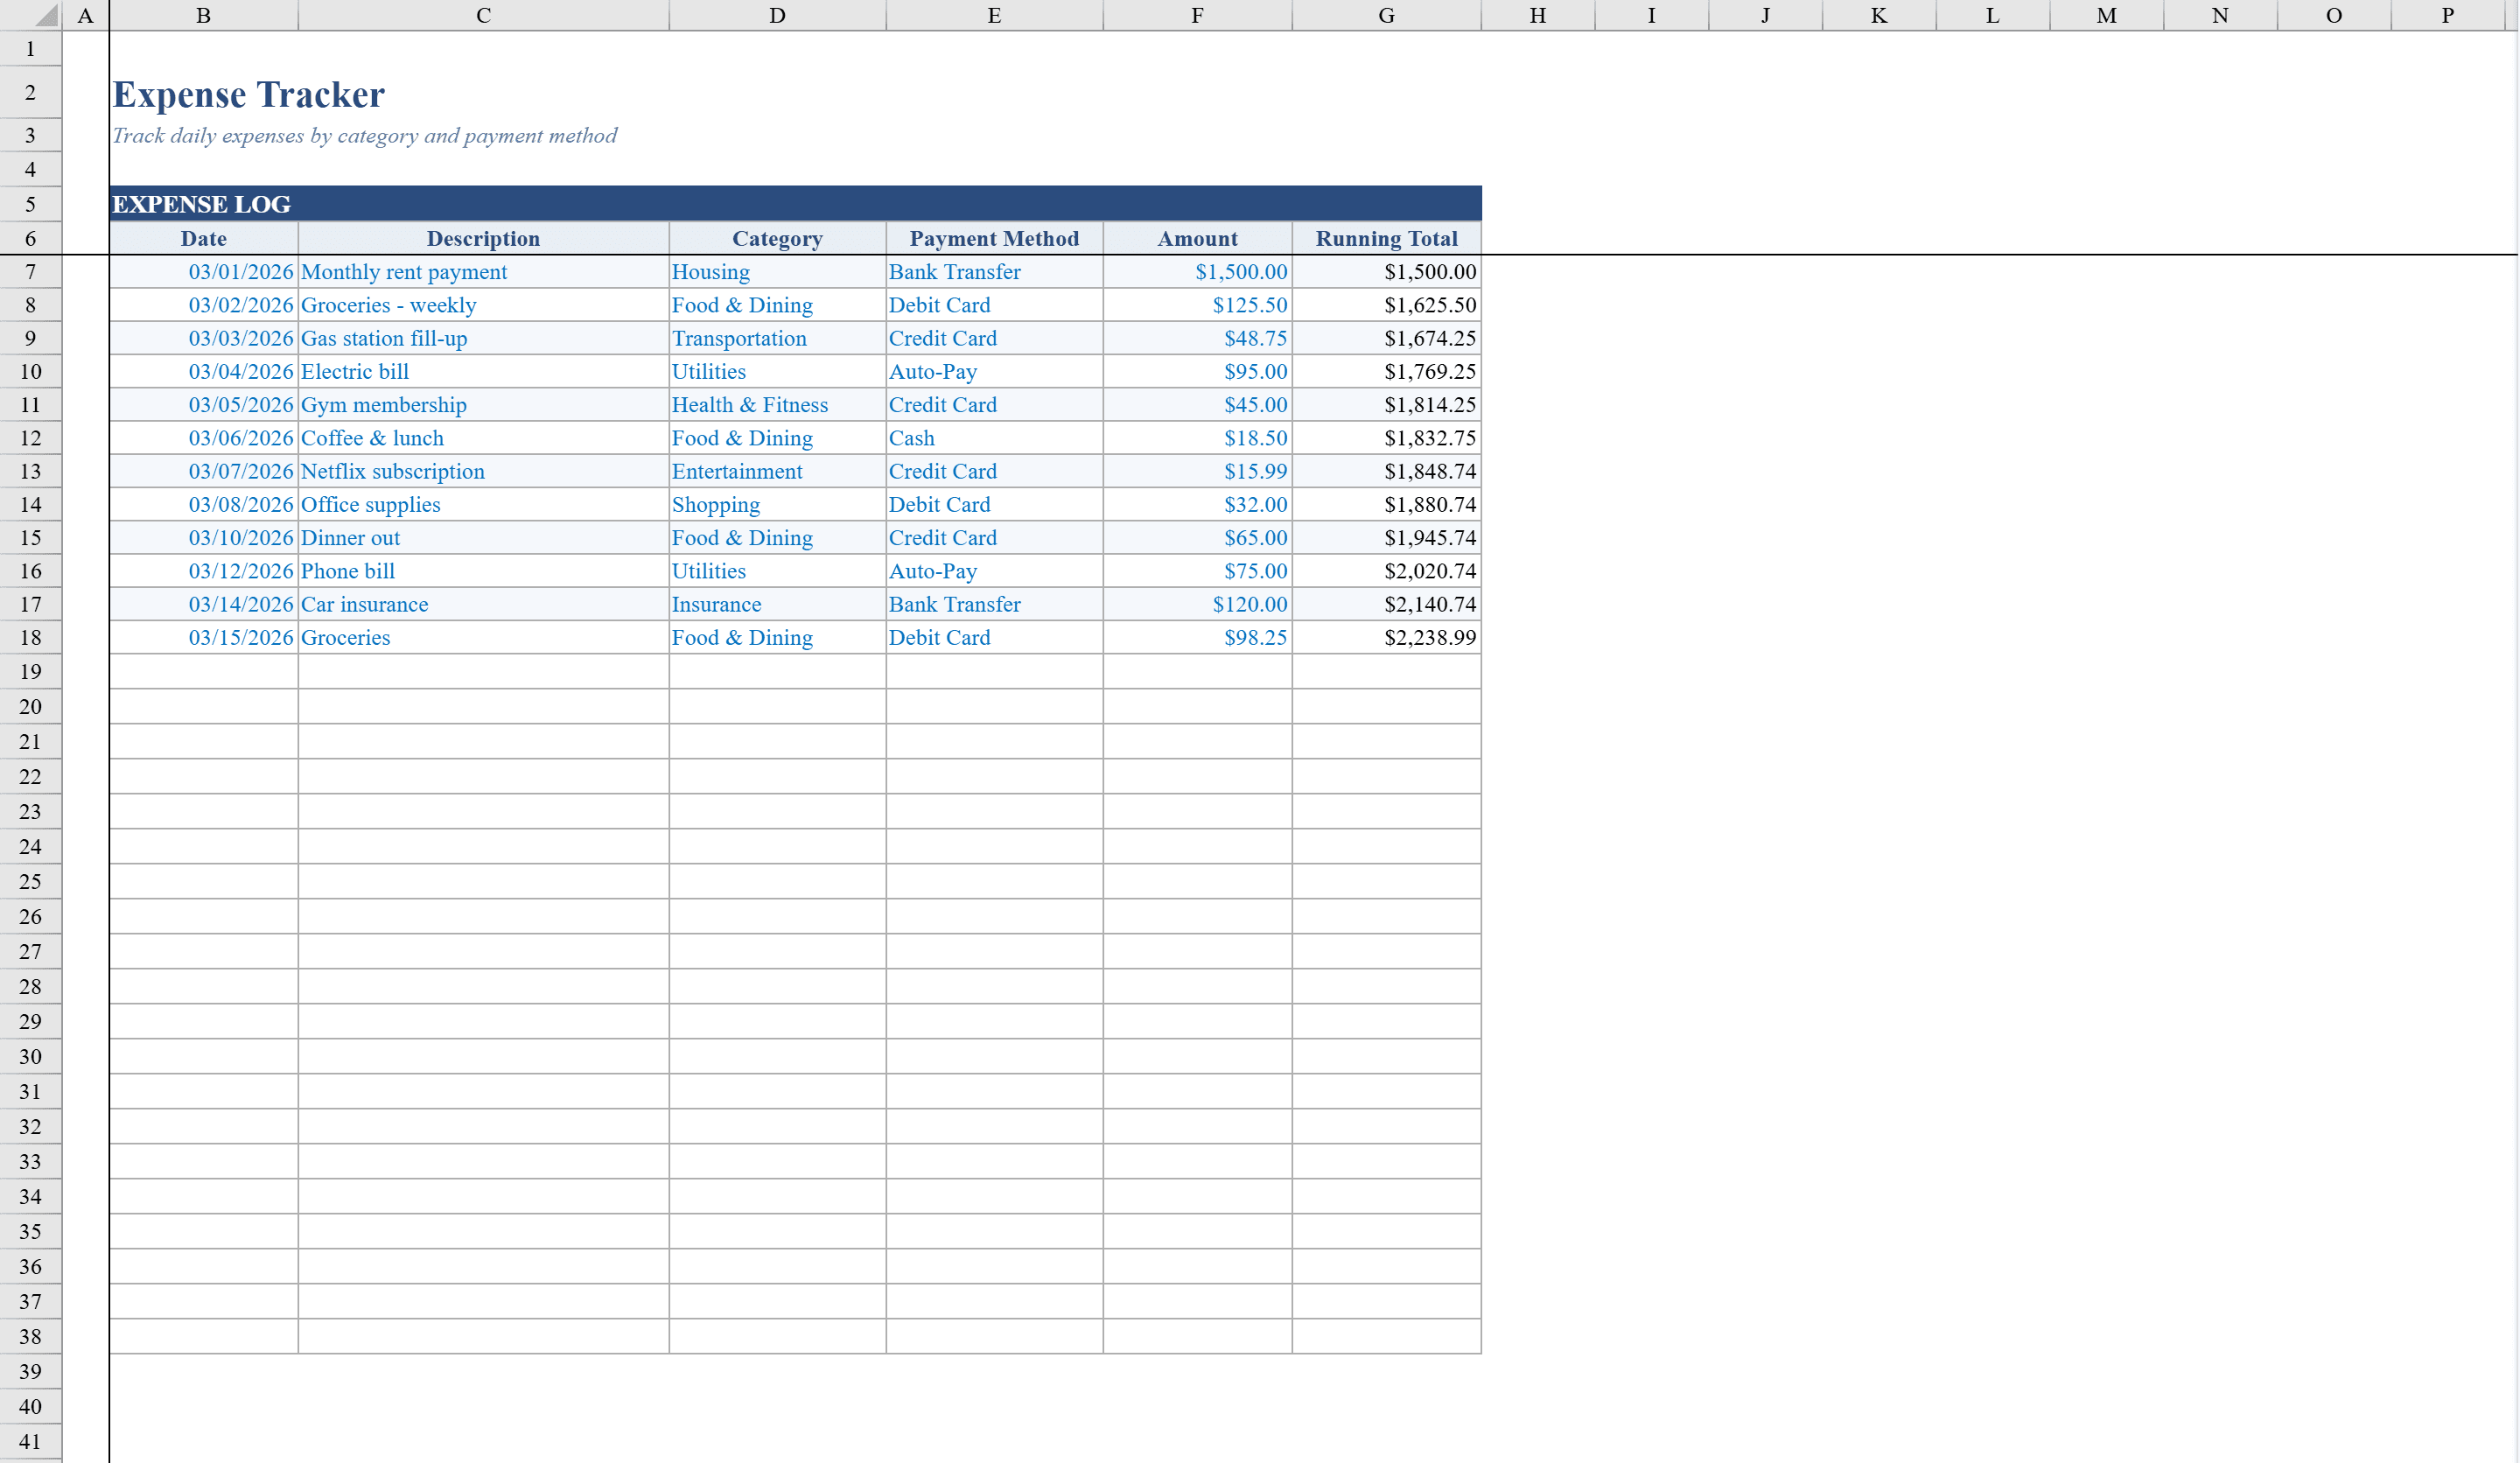Select an empty cell in row 19
Screen dimensions: 2520x1463
[x=484, y=671]
